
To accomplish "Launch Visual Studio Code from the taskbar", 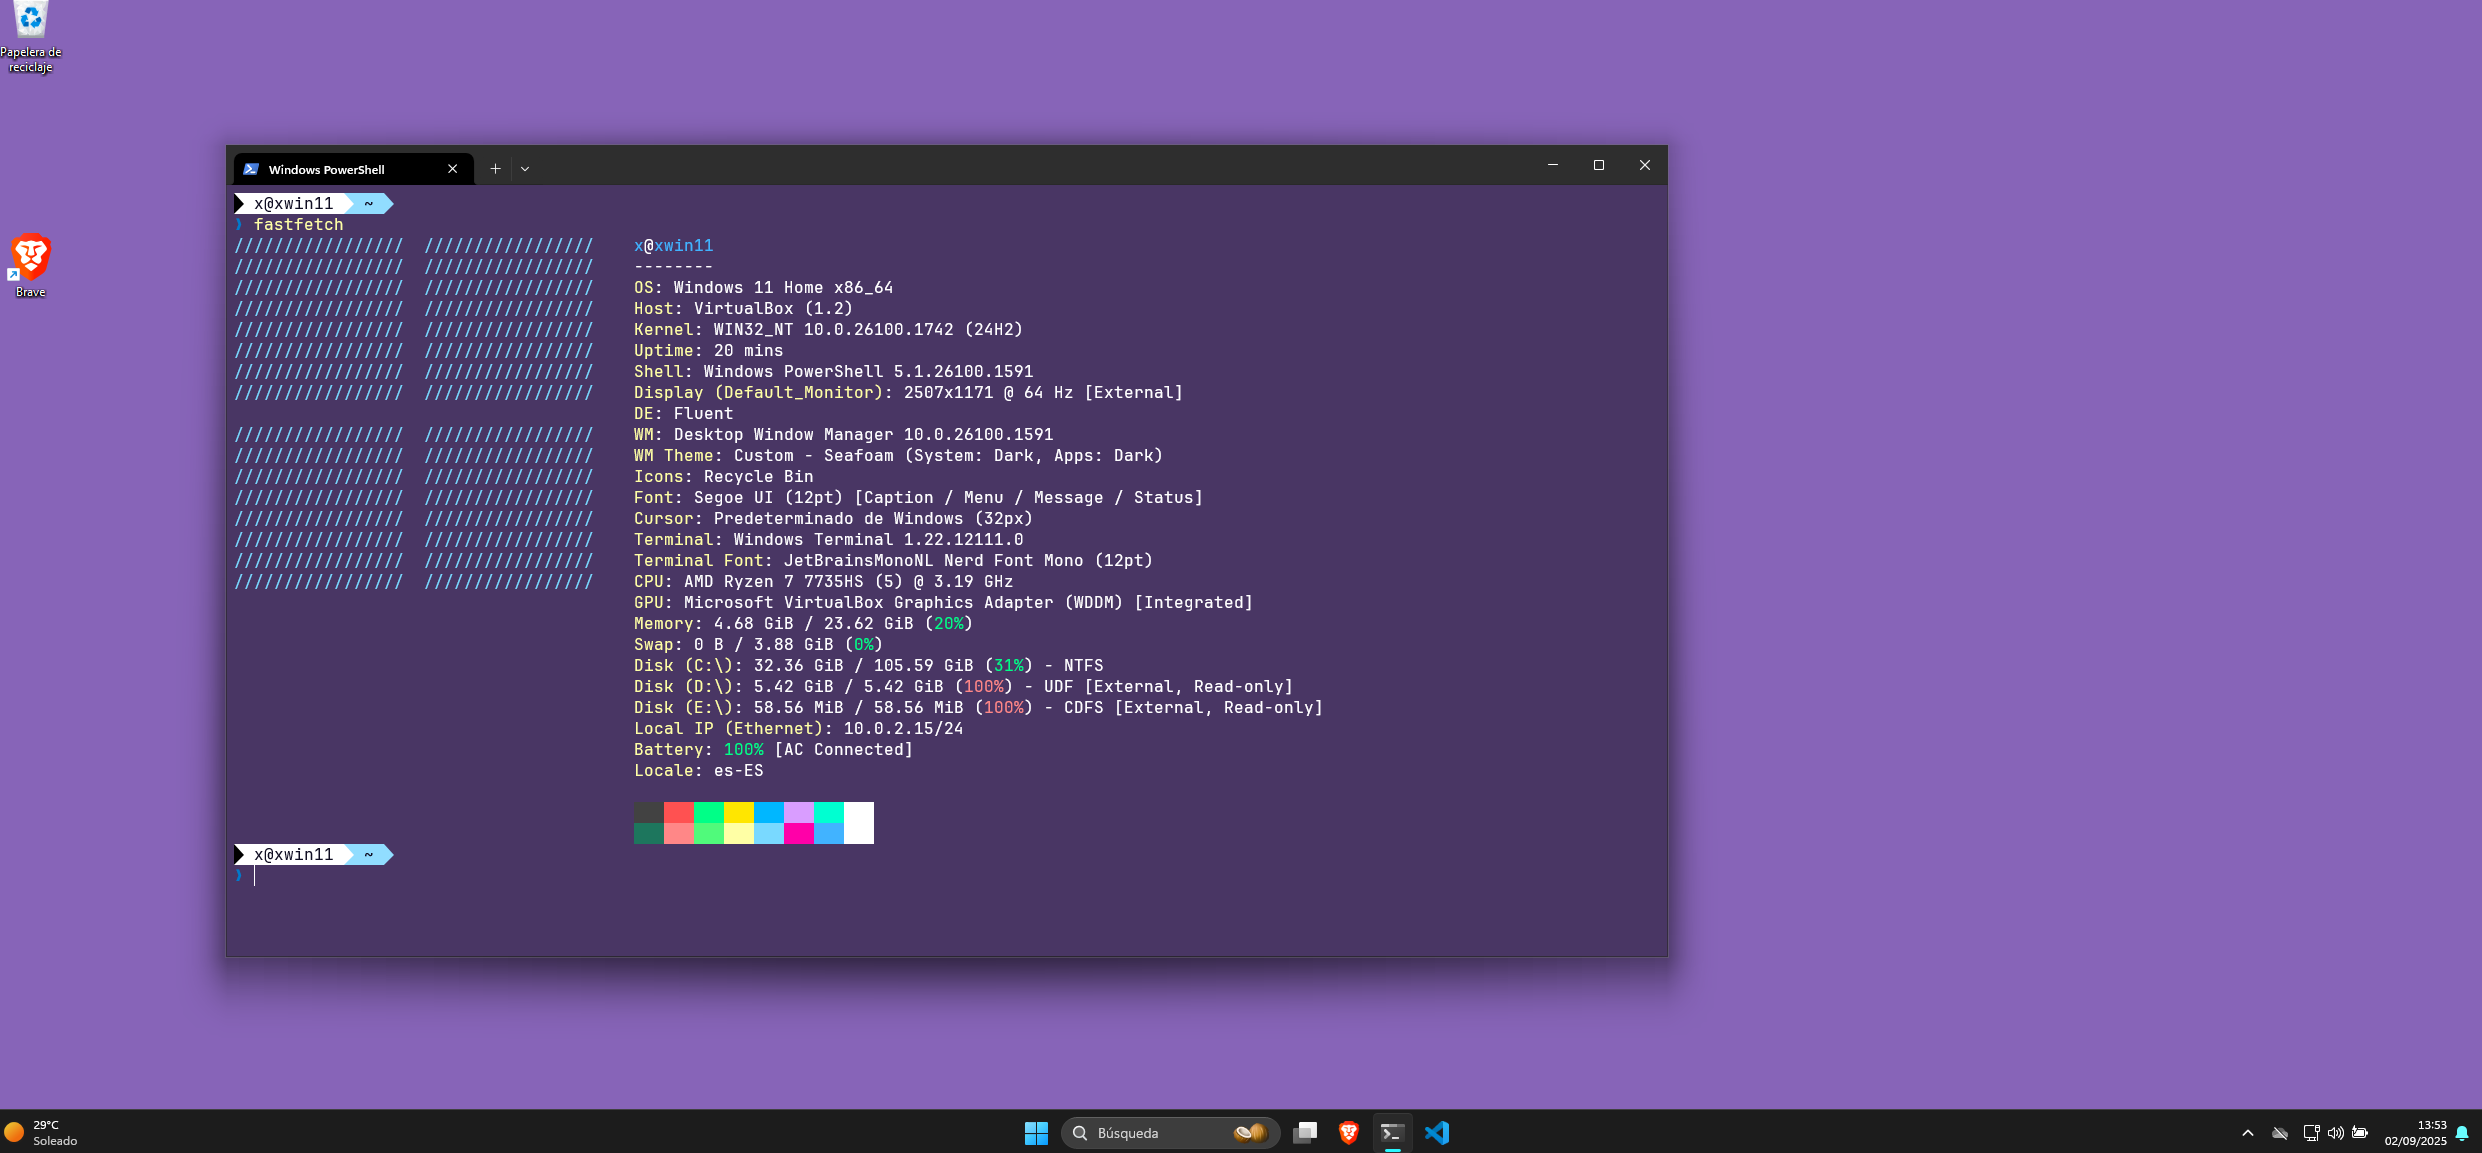I will pos(1437,1132).
